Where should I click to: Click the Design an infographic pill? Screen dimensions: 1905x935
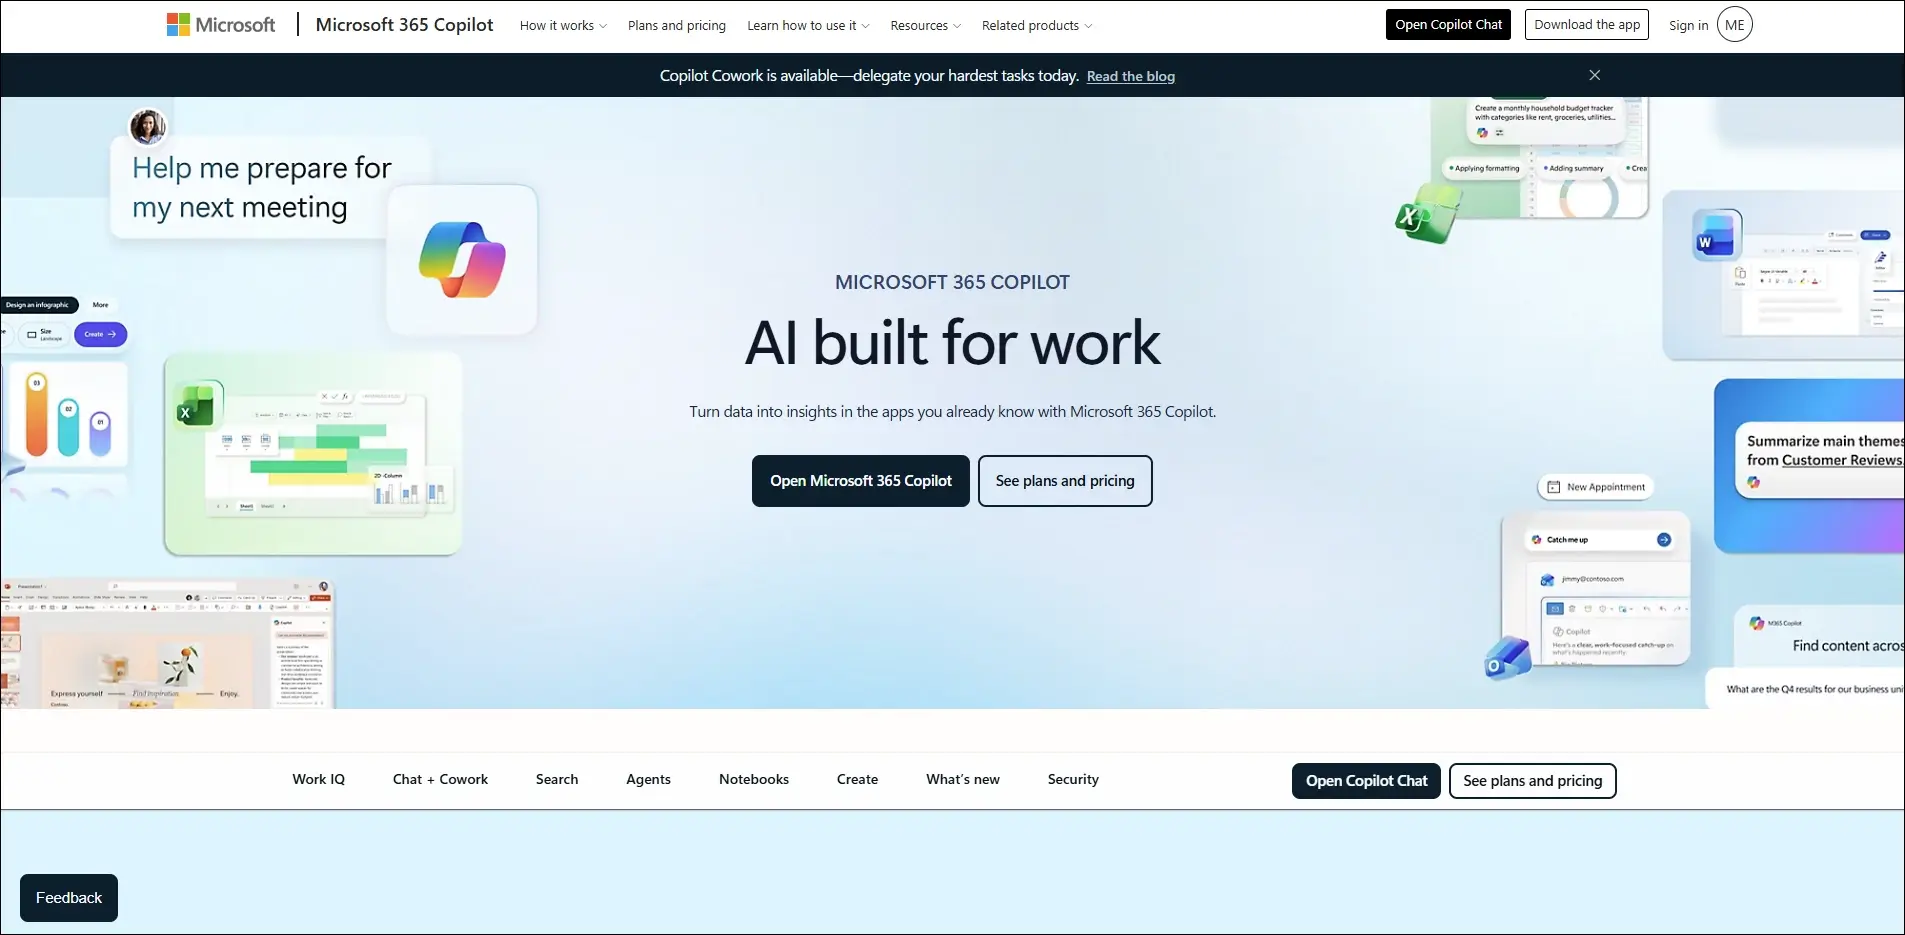pyautogui.click(x=38, y=305)
